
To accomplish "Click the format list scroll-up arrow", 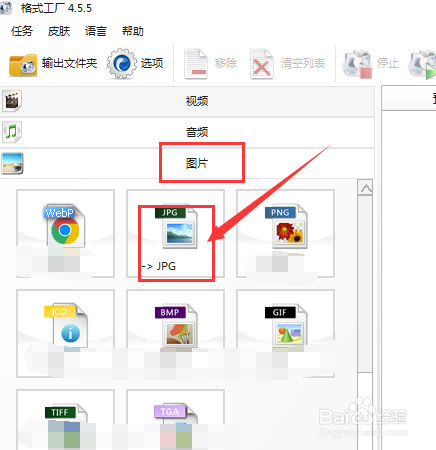I will tap(366, 188).
